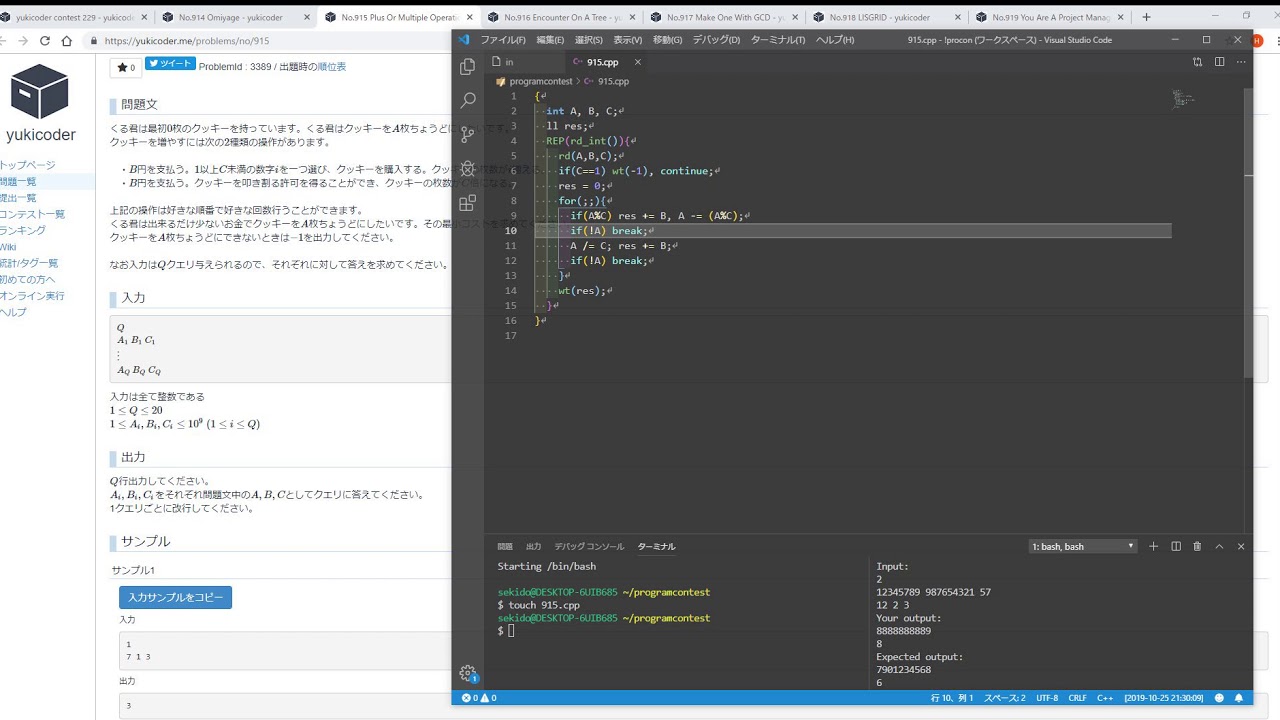Open Source Control view in activity bar
This screenshot has width=1280, height=720.
(467, 135)
